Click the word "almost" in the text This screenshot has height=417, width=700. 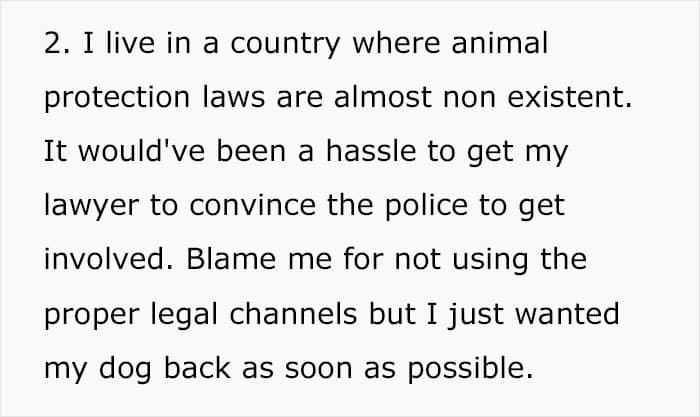pyautogui.click(x=383, y=97)
